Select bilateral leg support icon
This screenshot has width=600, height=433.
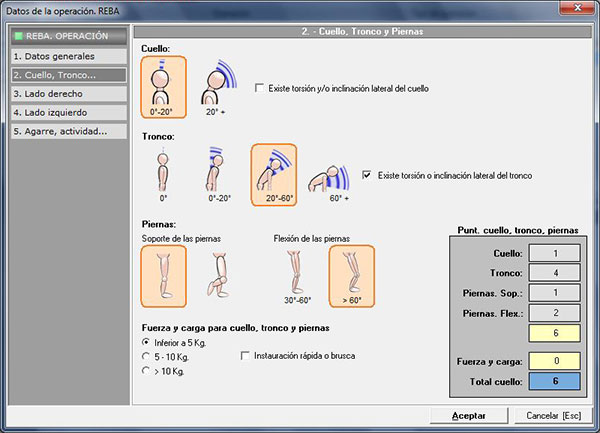(x=164, y=276)
